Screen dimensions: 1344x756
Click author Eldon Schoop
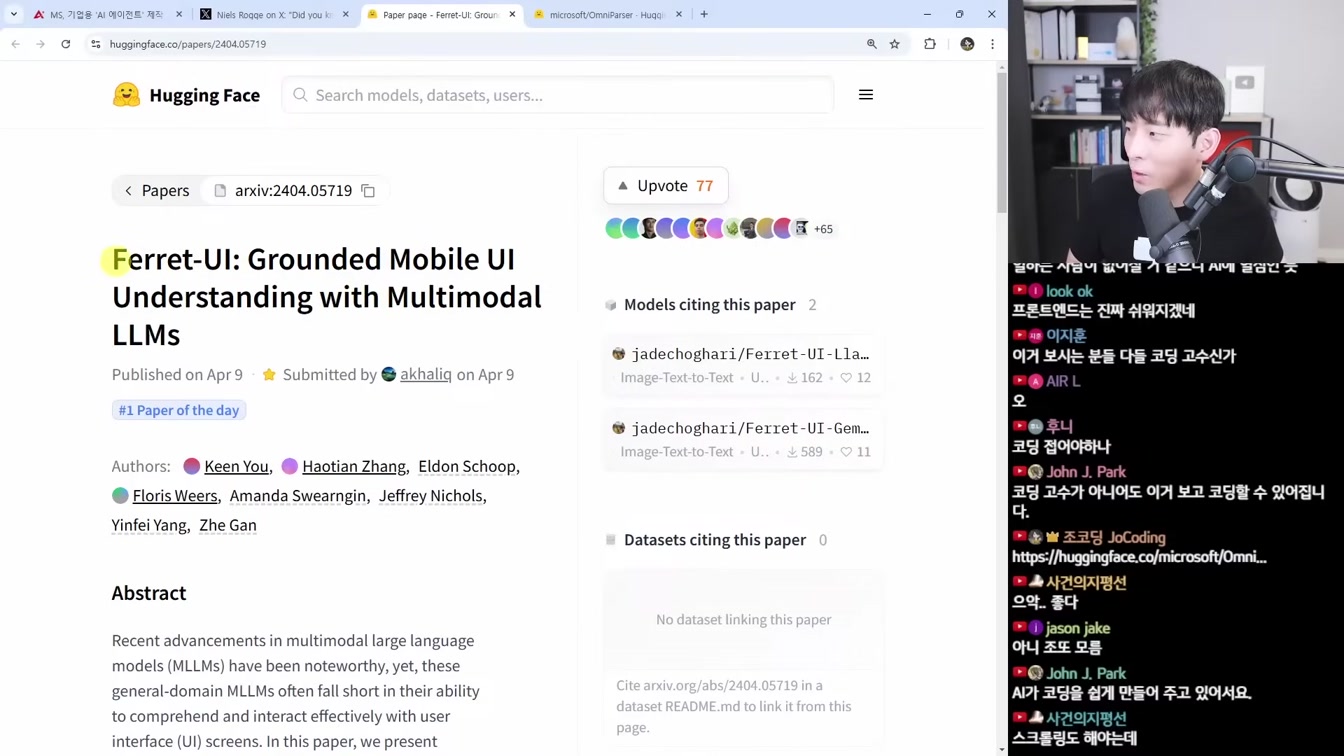pos(467,466)
